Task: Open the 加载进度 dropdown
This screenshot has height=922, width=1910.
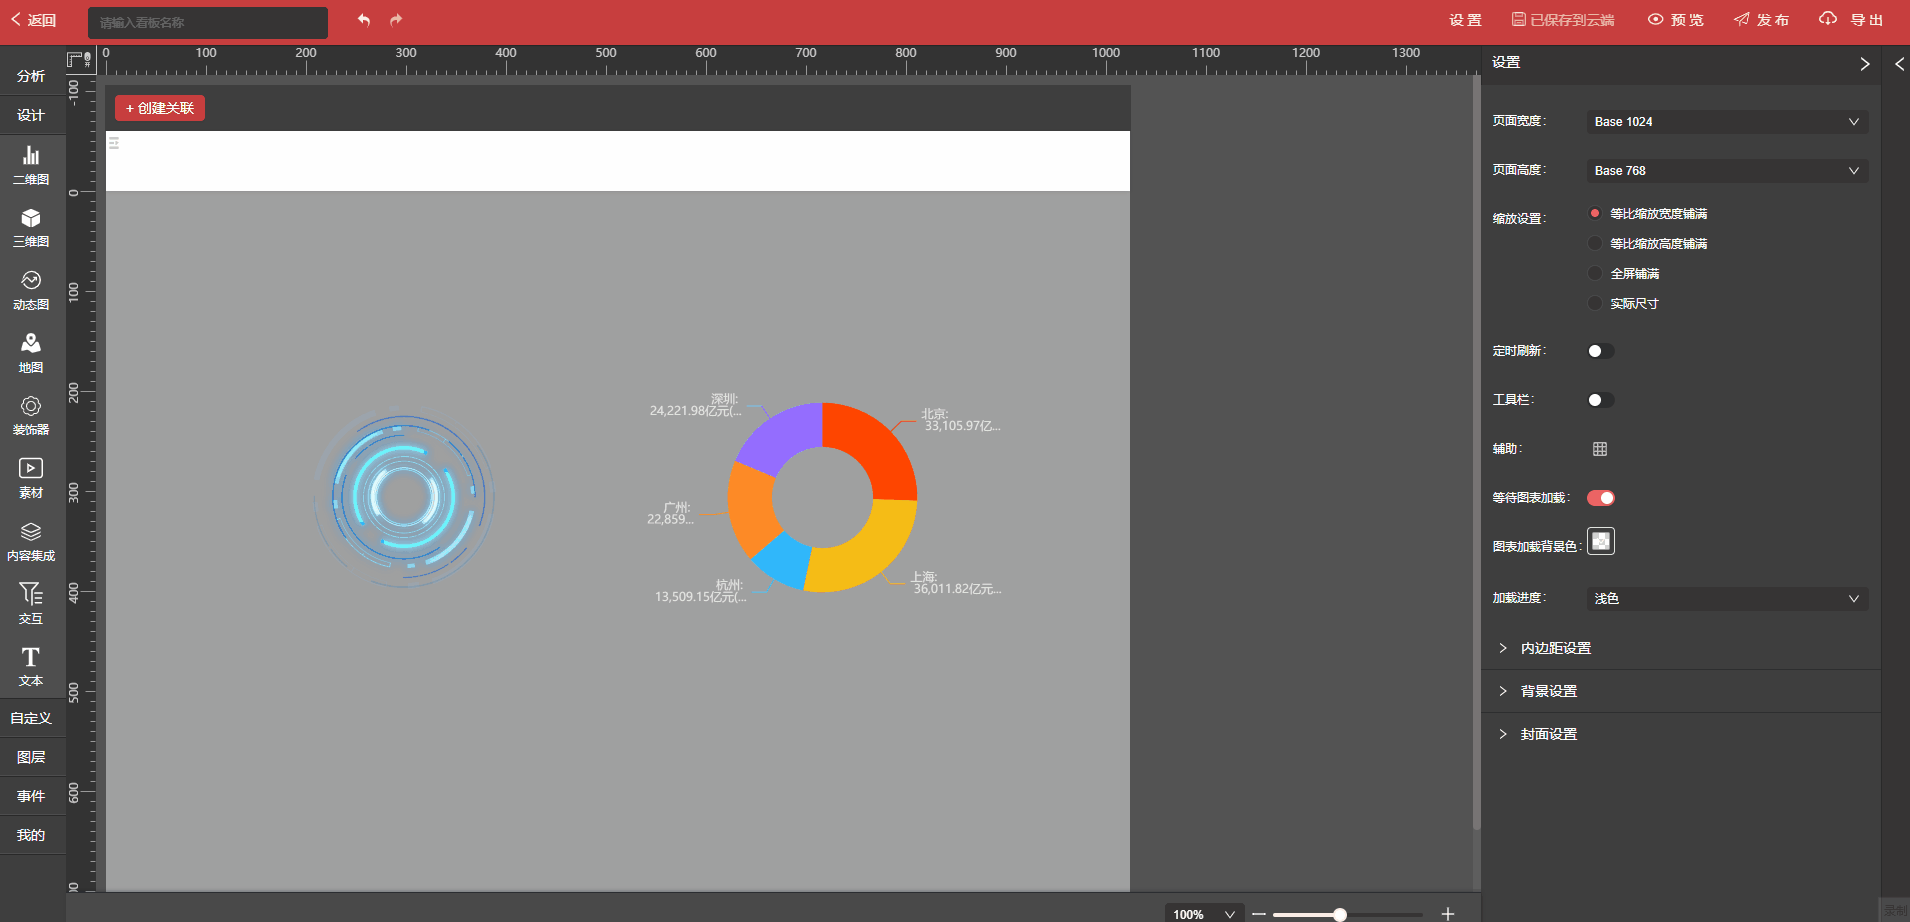Action: [x=1726, y=599]
